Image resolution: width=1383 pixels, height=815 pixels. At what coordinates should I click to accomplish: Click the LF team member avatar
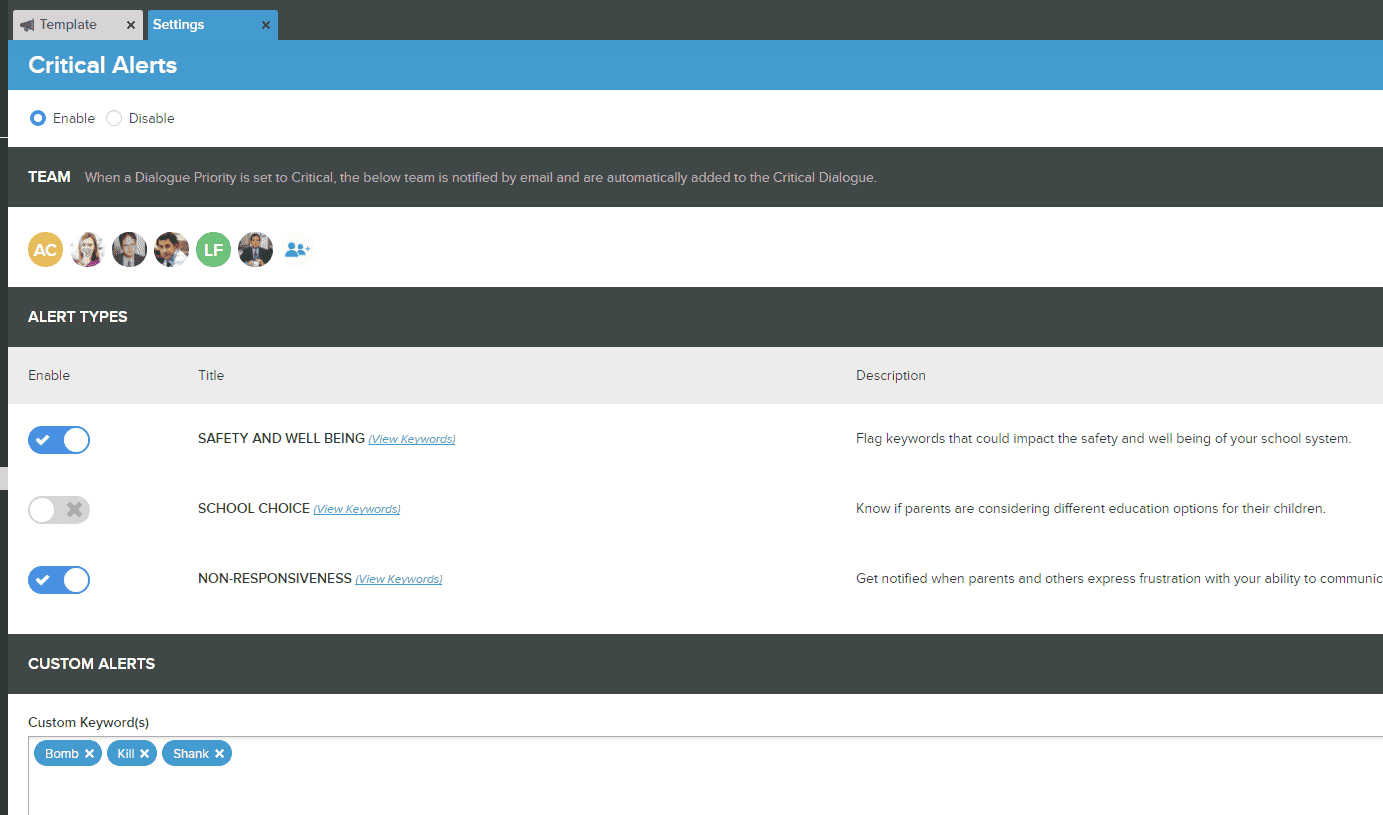tap(213, 250)
